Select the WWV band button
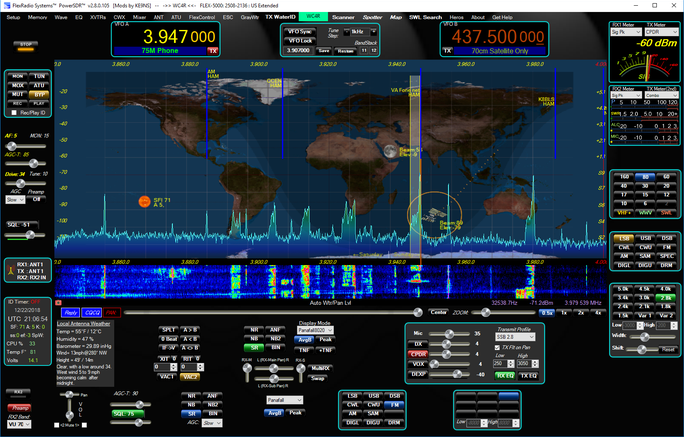684x437 pixels. (x=646, y=212)
